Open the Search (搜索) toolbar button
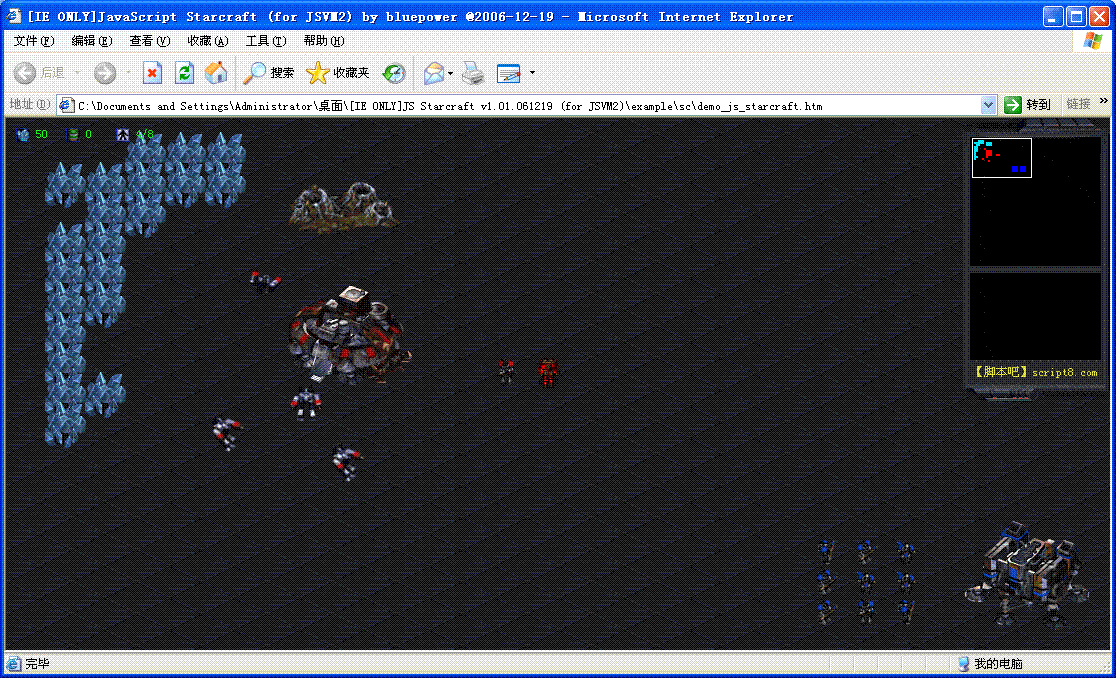Screen dimensions: 1116x678 (x=268, y=73)
